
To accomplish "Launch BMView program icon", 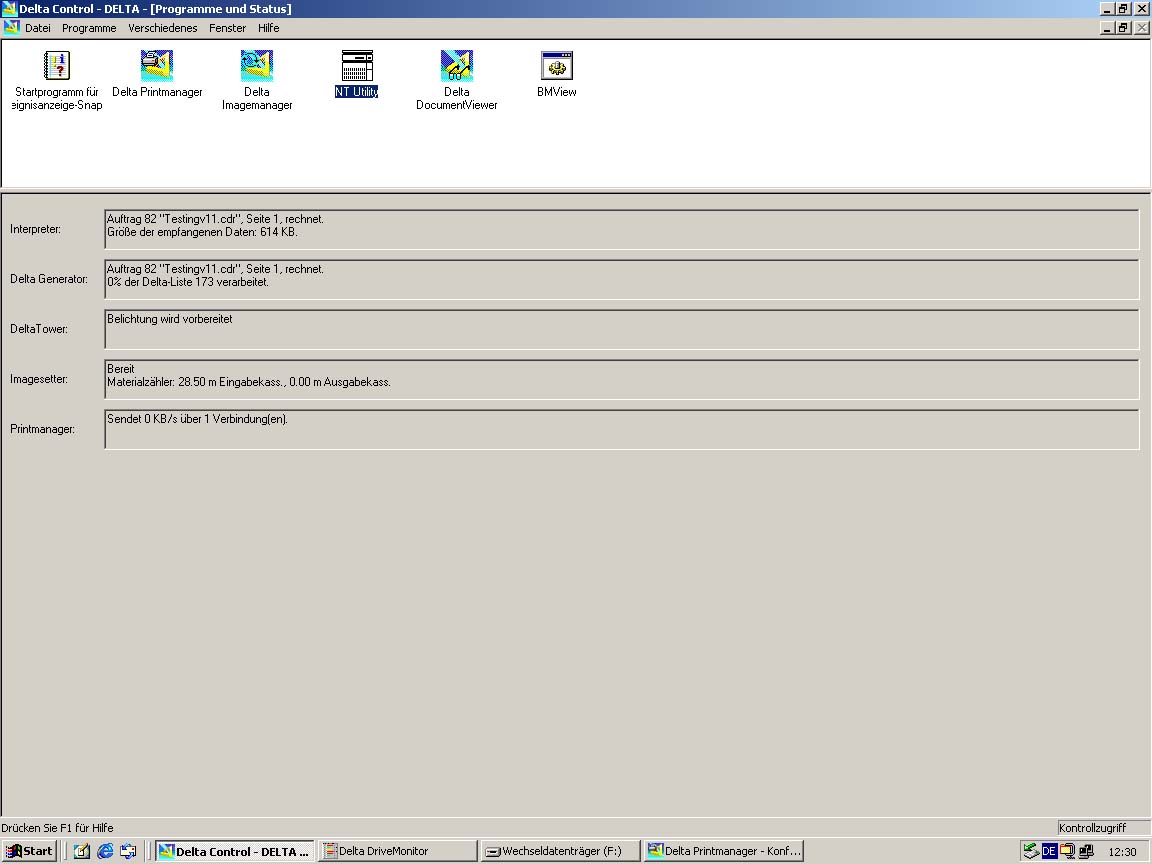I will [x=556, y=66].
